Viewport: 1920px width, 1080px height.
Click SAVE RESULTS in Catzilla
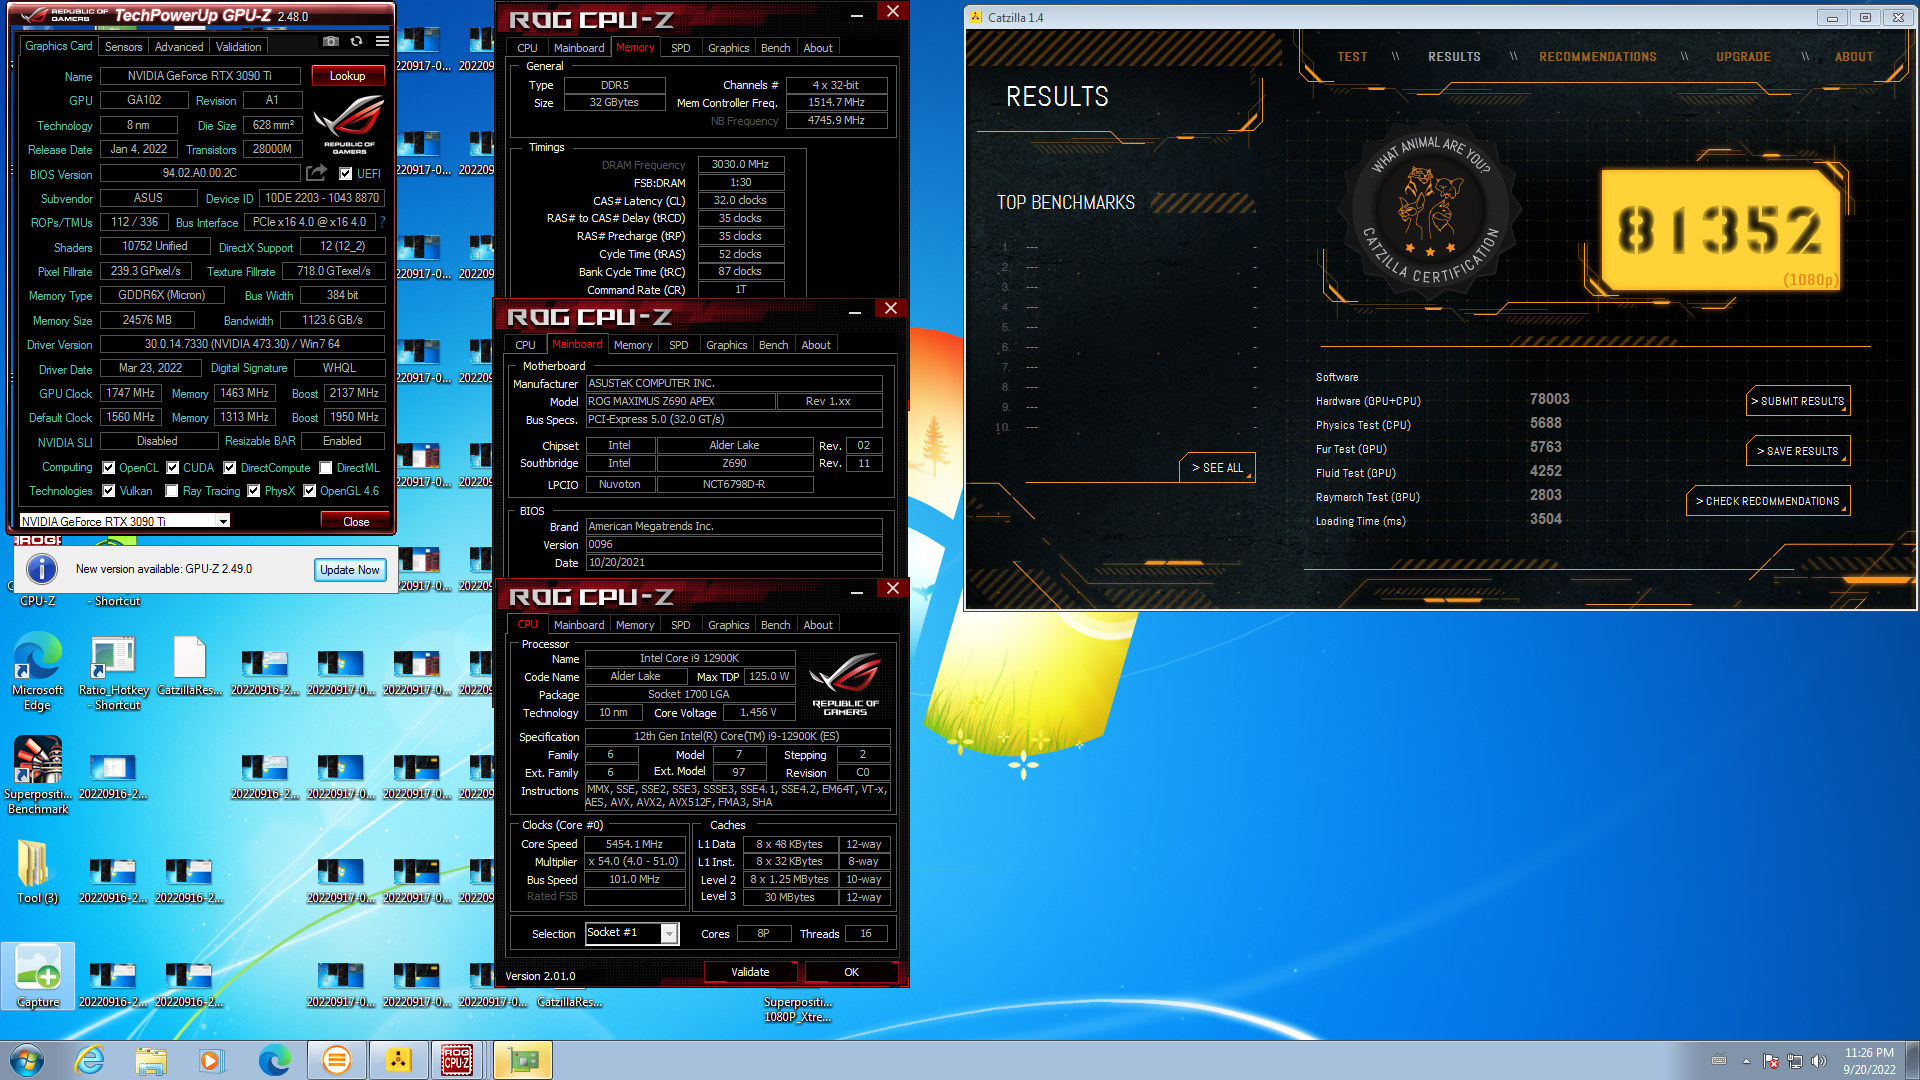[x=1798, y=451]
